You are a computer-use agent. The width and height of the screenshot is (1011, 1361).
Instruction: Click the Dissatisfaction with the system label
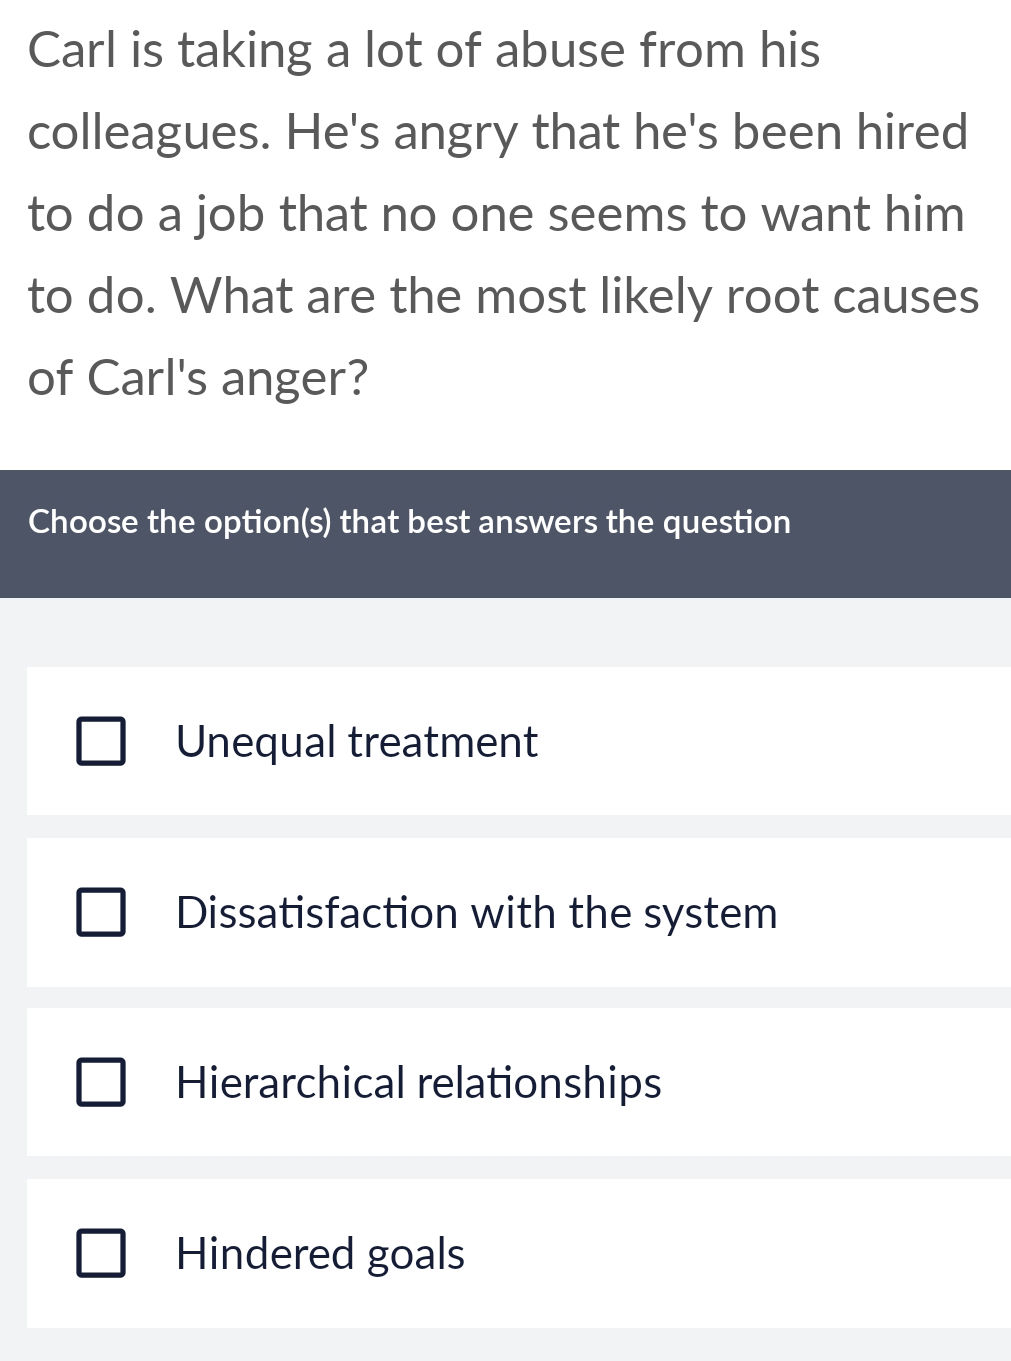click(x=476, y=911)
